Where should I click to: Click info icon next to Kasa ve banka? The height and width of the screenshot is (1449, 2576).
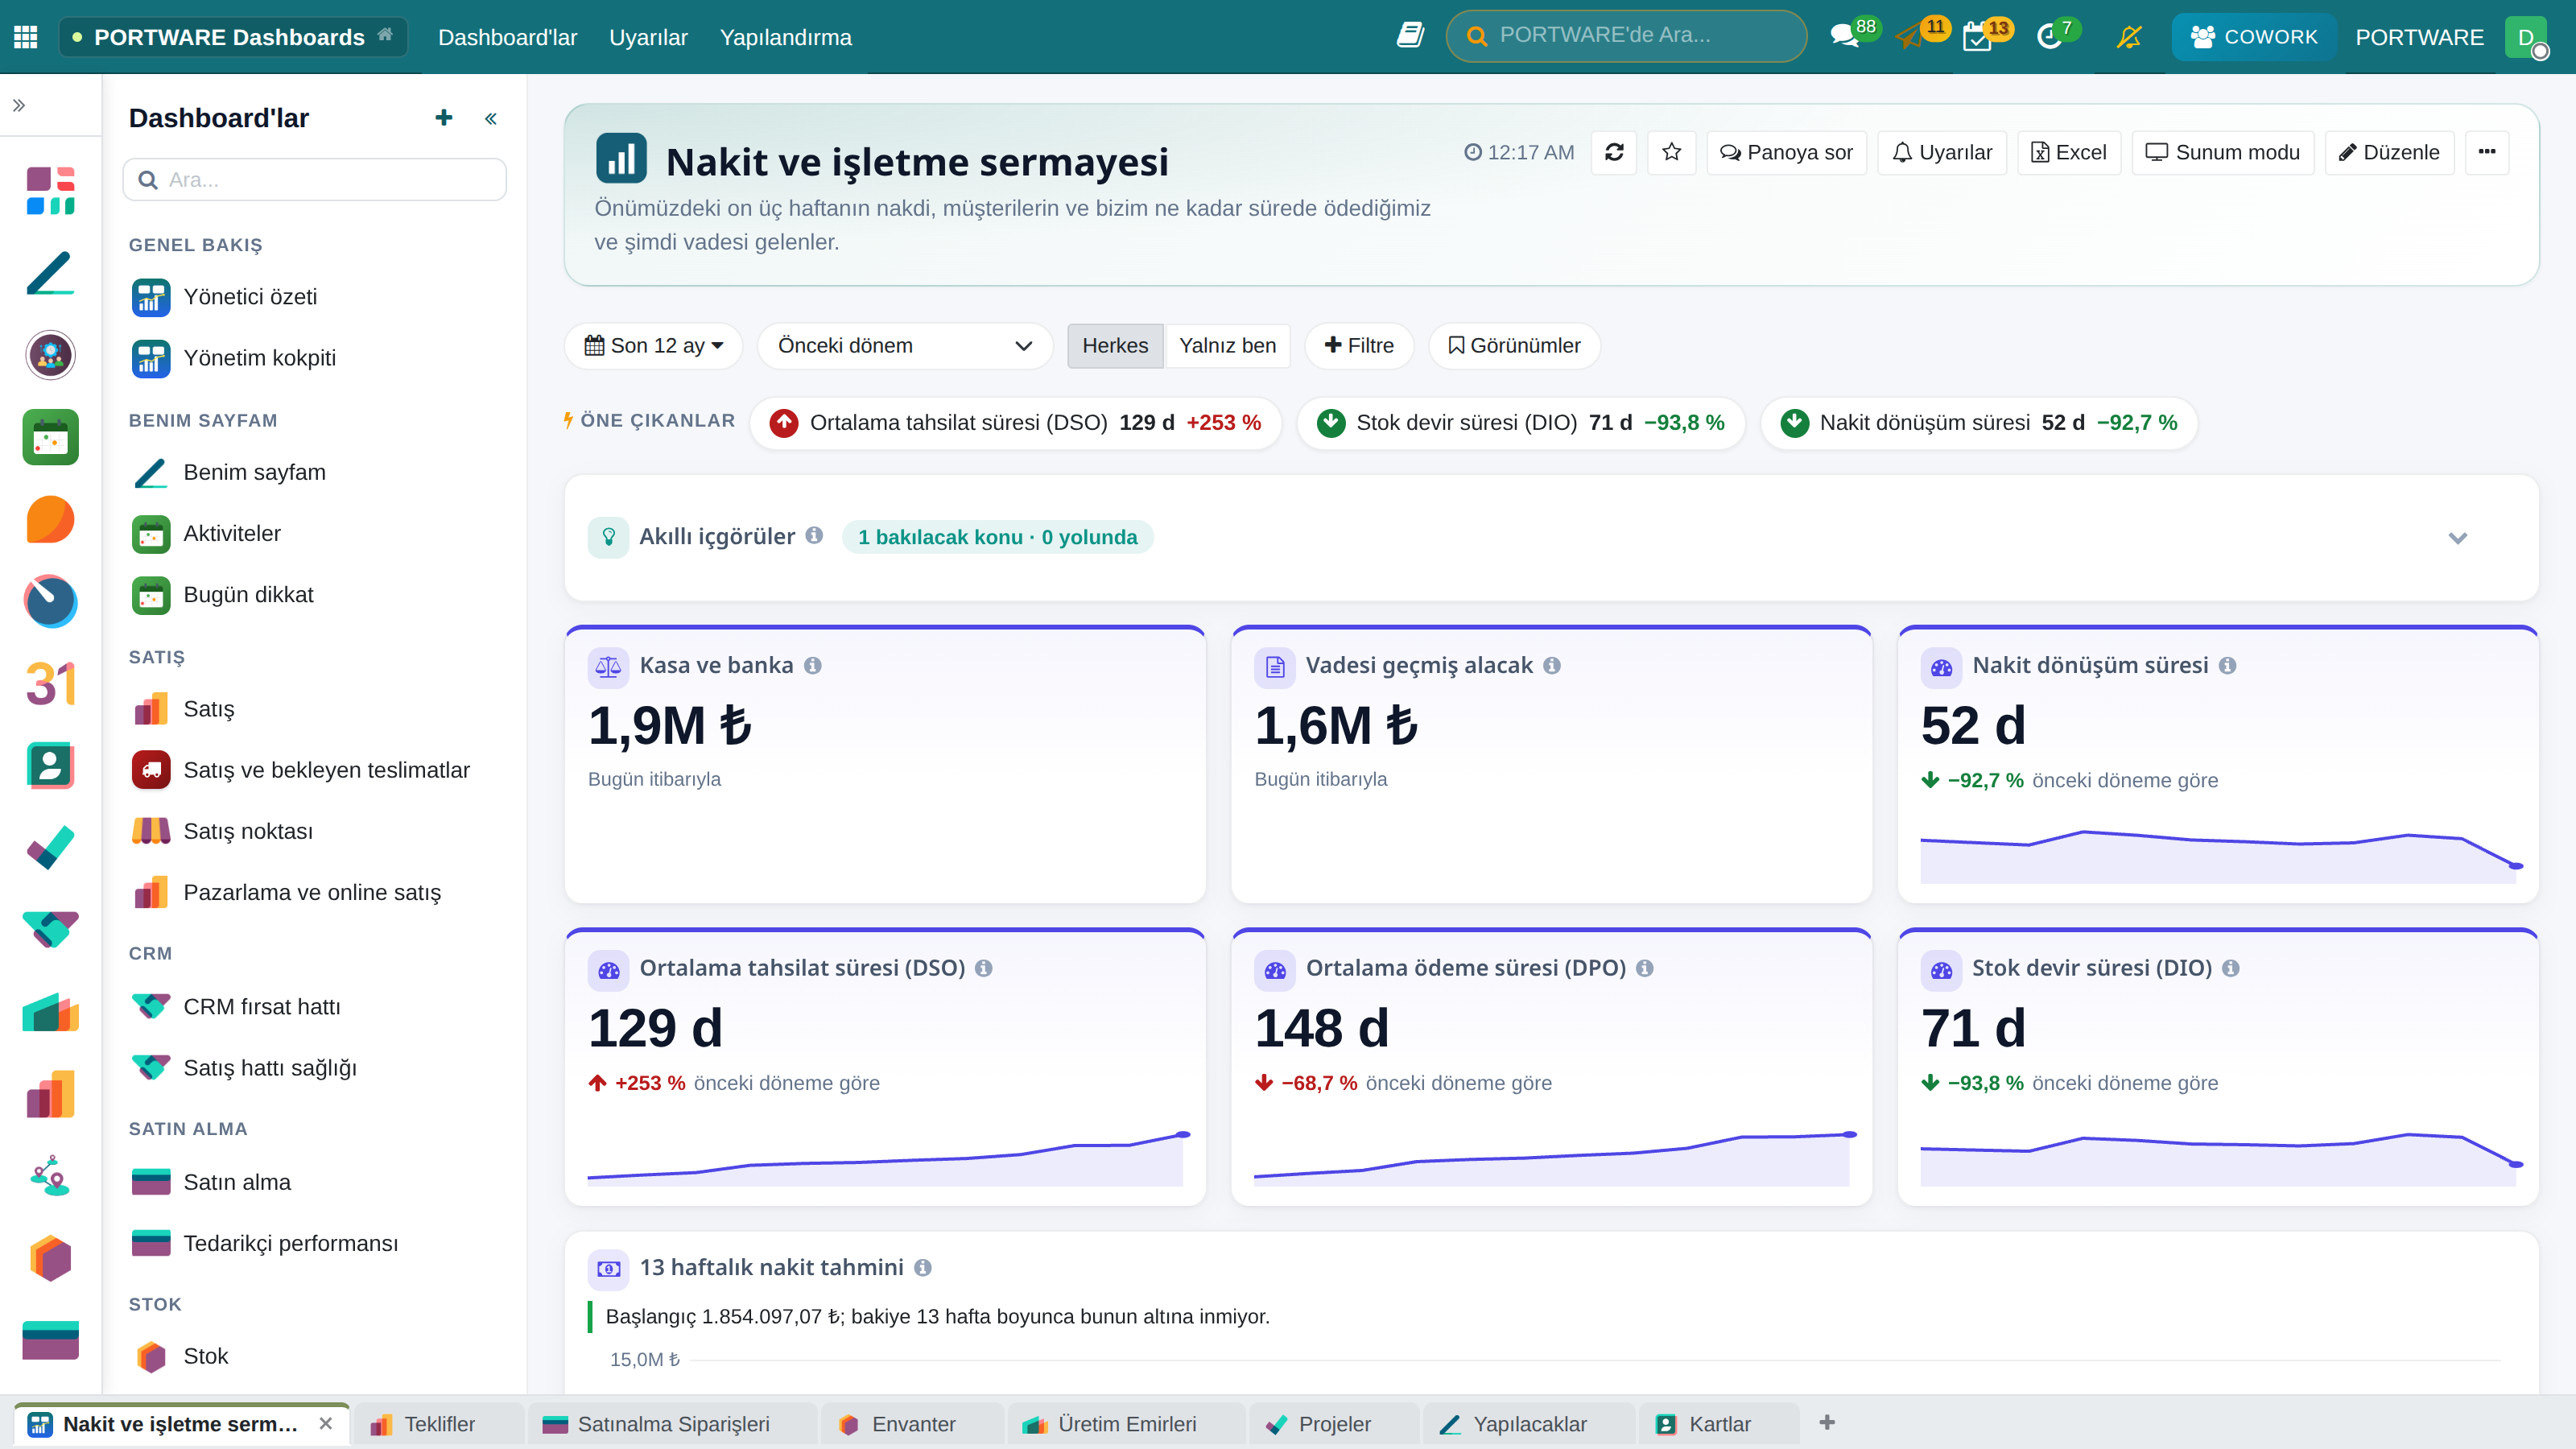813,665
